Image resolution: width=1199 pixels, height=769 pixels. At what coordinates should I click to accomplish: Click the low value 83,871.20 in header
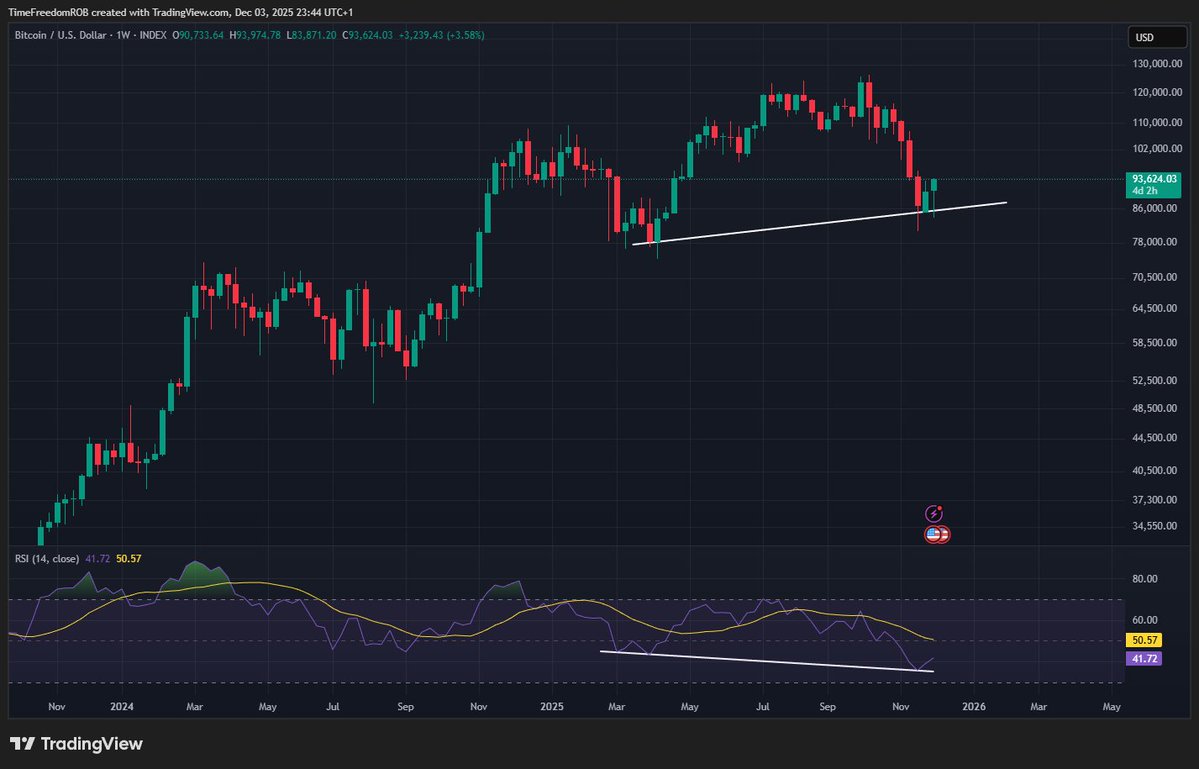(x=314, y=35)
